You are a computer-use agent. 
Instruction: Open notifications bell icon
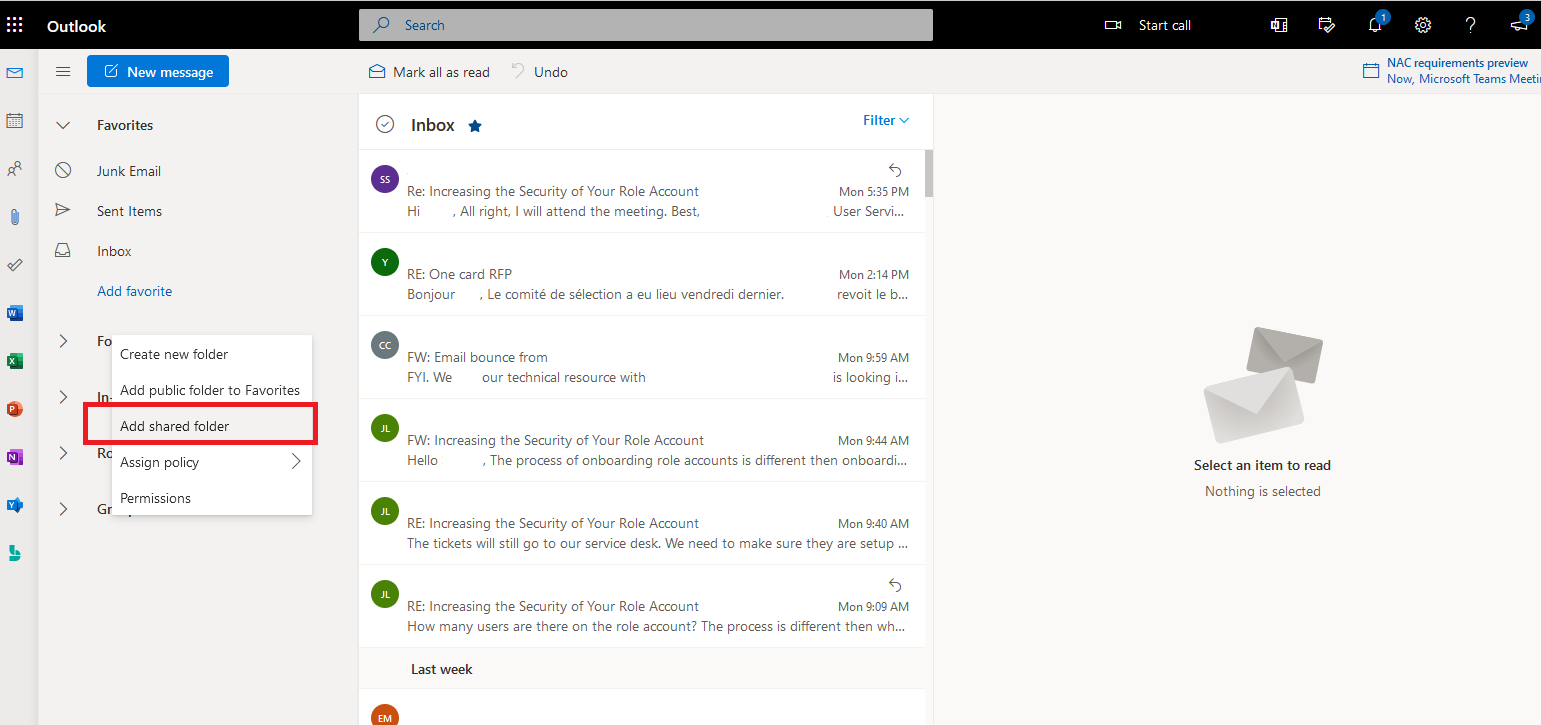pos(1375,25)
